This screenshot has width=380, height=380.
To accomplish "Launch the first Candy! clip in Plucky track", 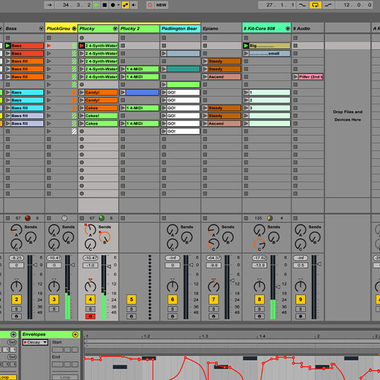I will point(82,92).
